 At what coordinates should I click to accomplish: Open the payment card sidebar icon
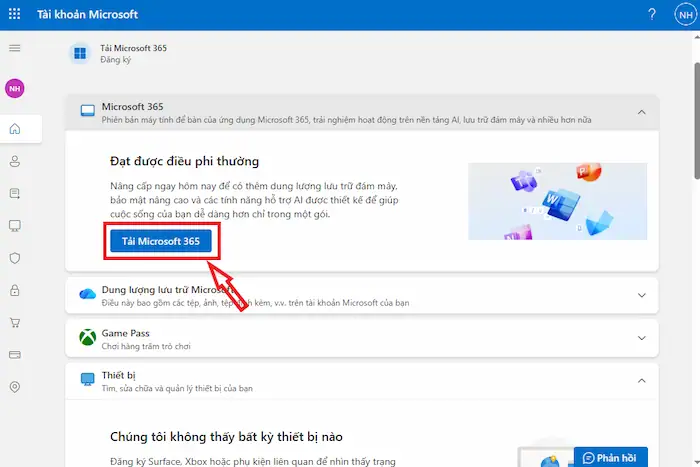pos(15,355)
